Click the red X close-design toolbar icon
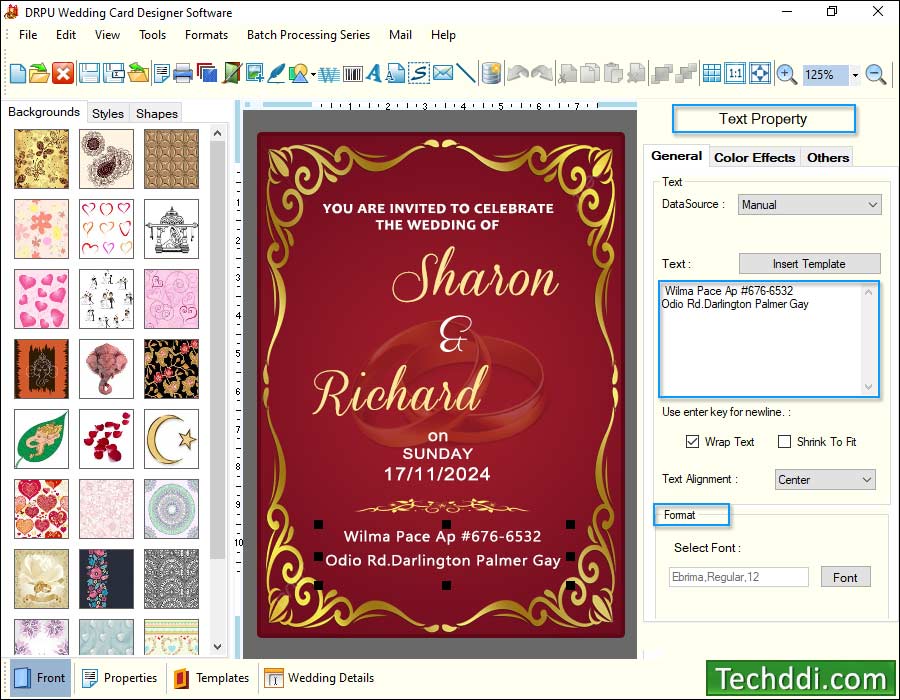 click(63, 74)
